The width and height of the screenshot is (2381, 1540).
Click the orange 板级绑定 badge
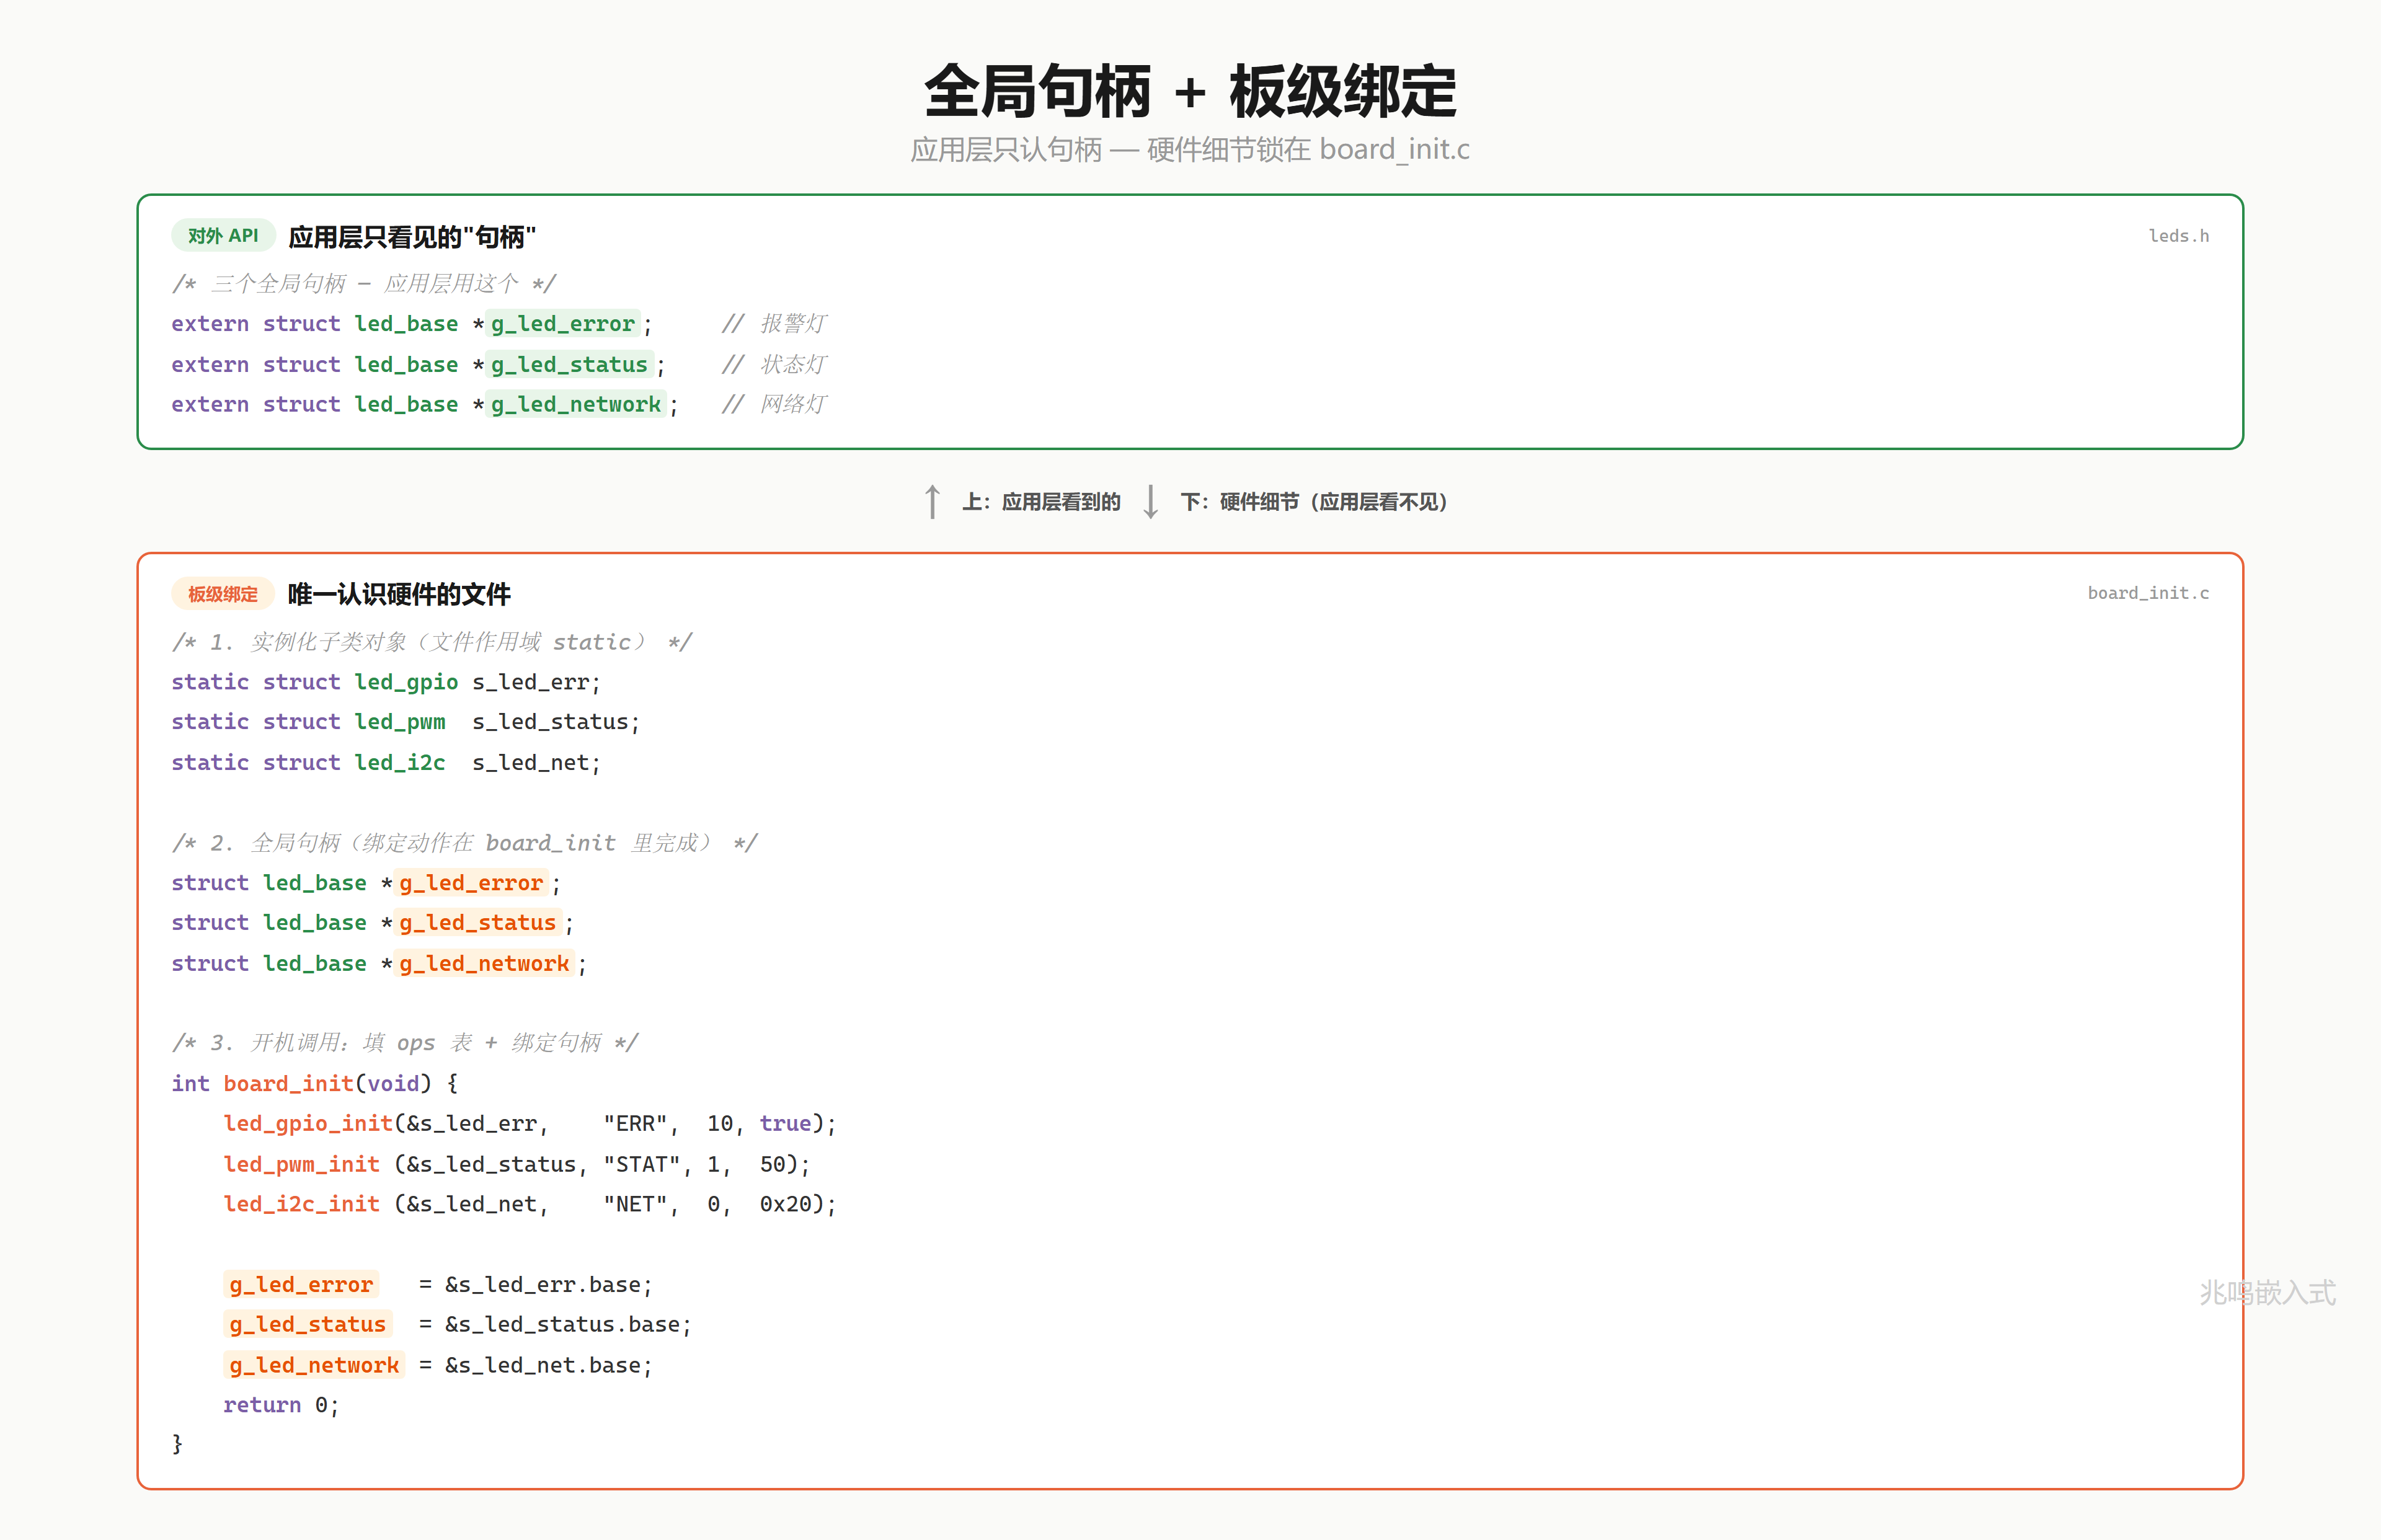(x=223, y=594)
